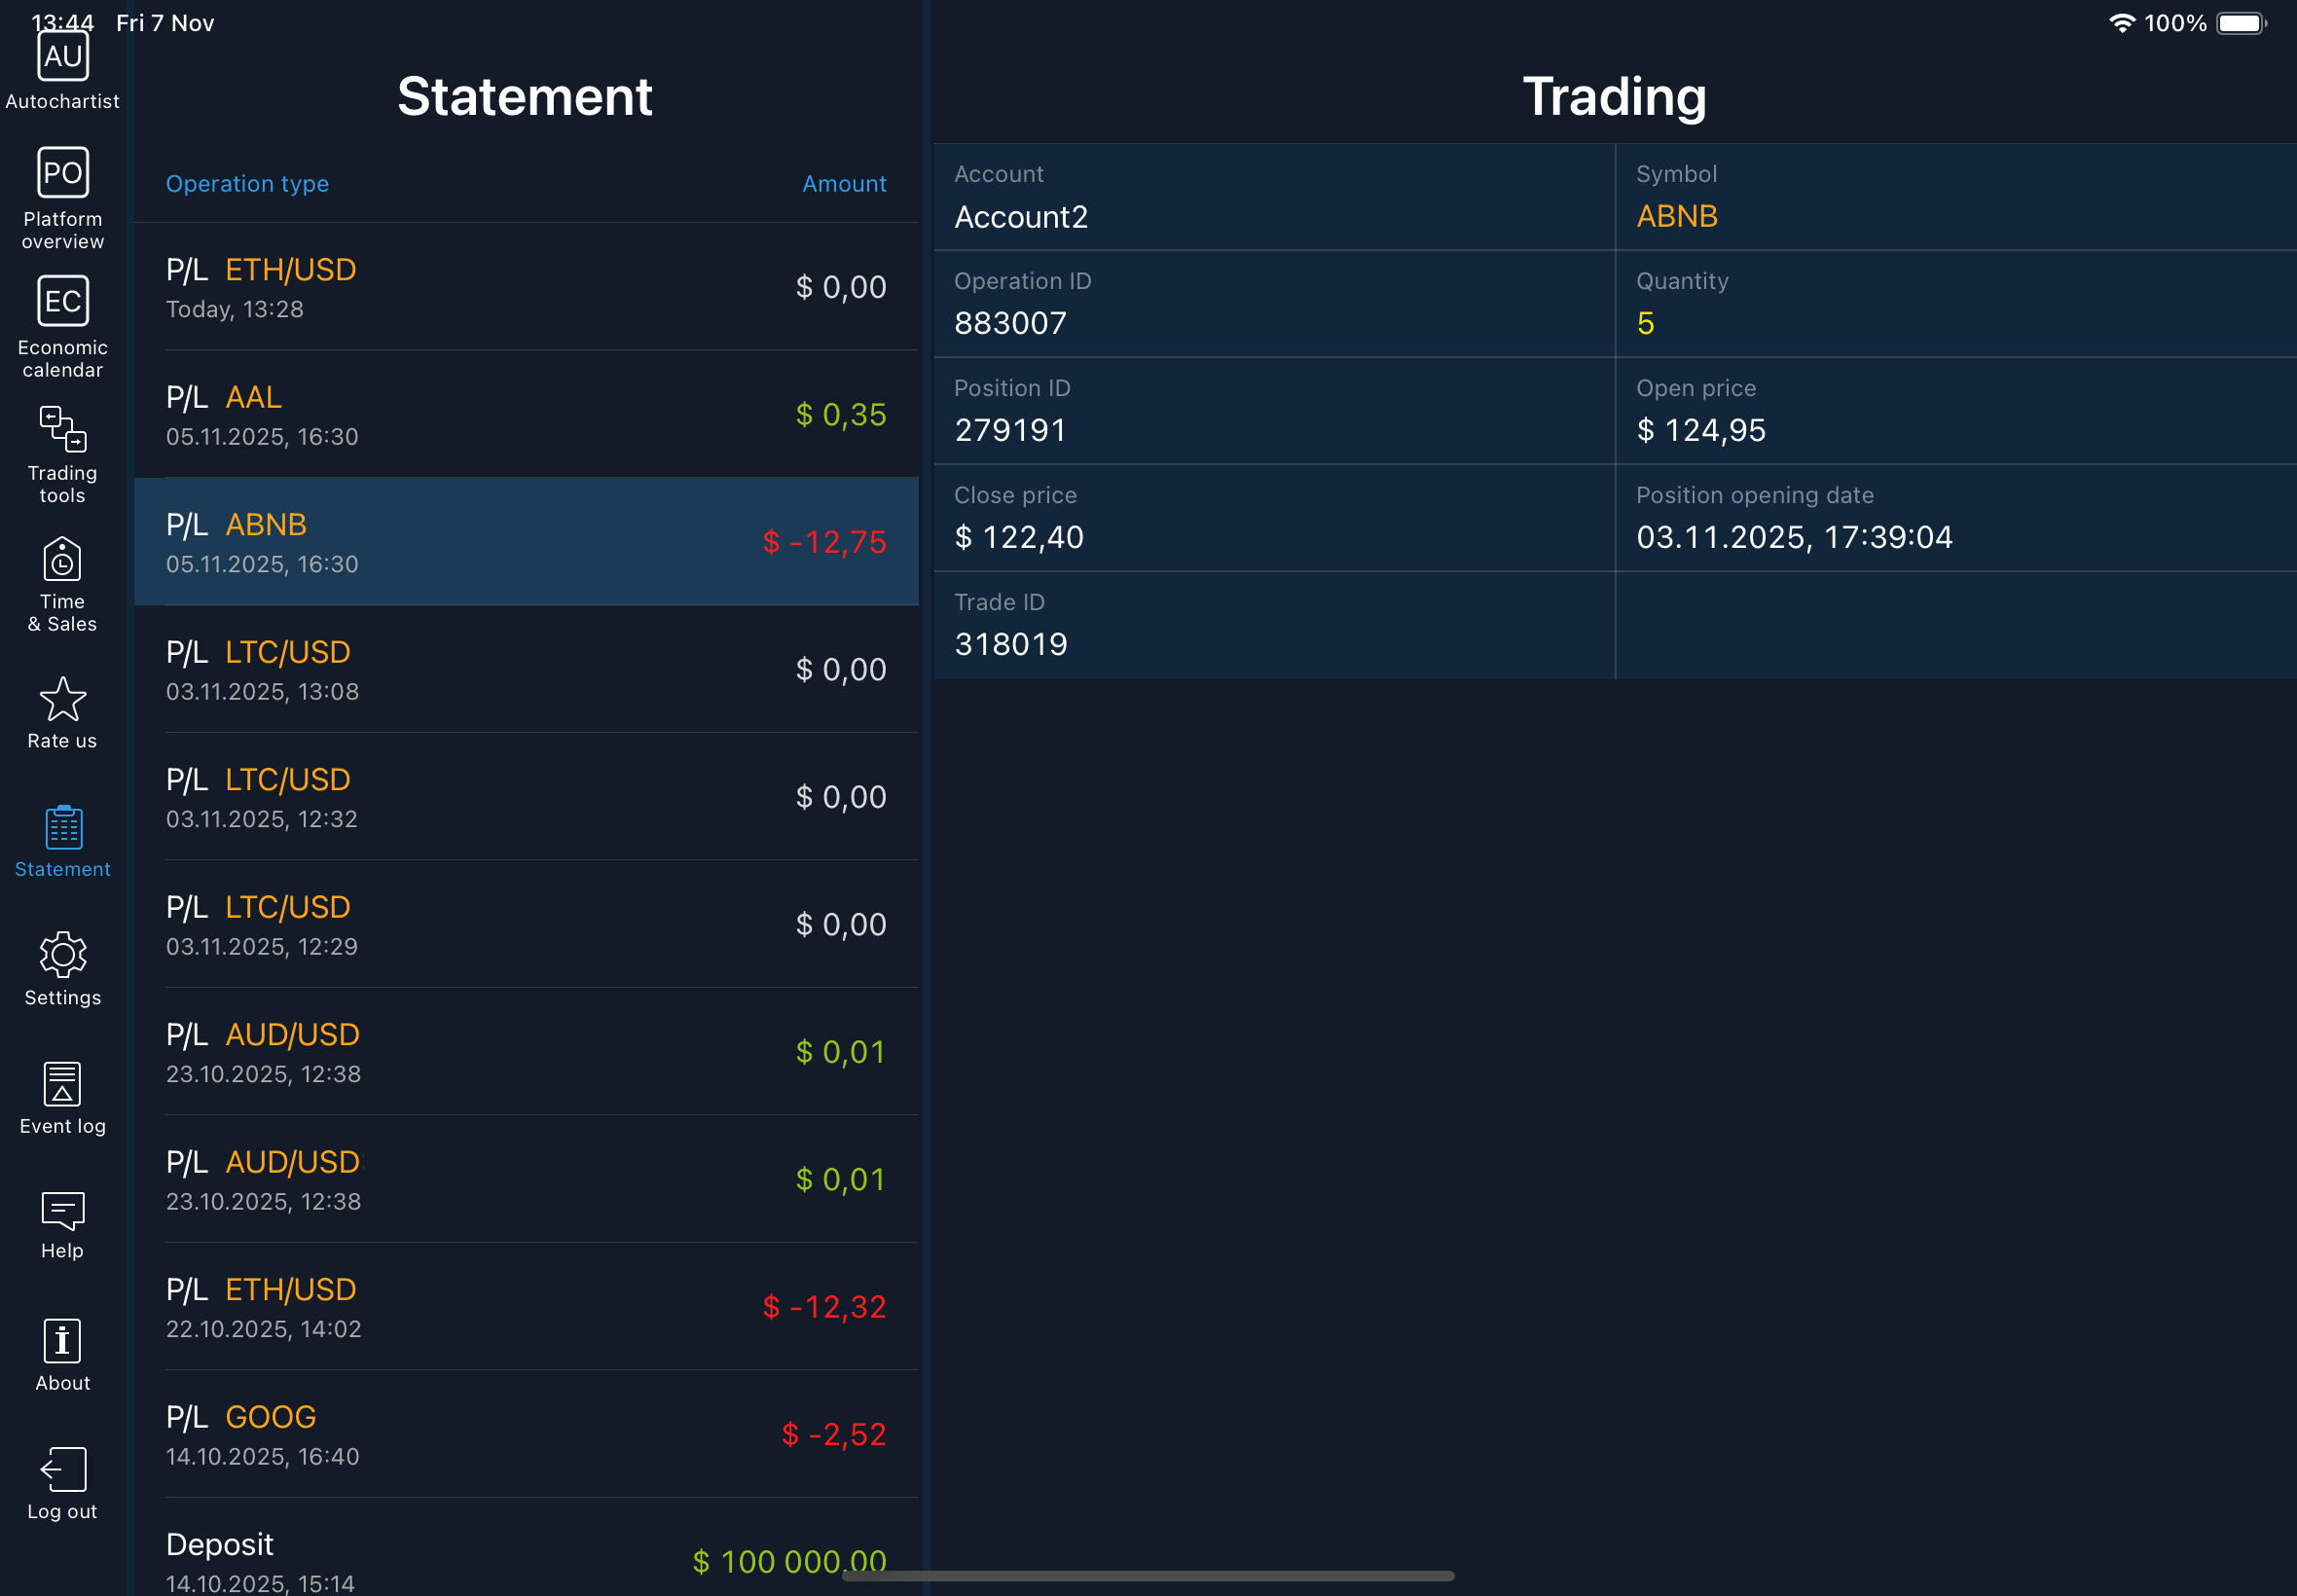Sort by Amount column header
The width and height of the screenshot is (2297, 1596).
click(843, 184)
